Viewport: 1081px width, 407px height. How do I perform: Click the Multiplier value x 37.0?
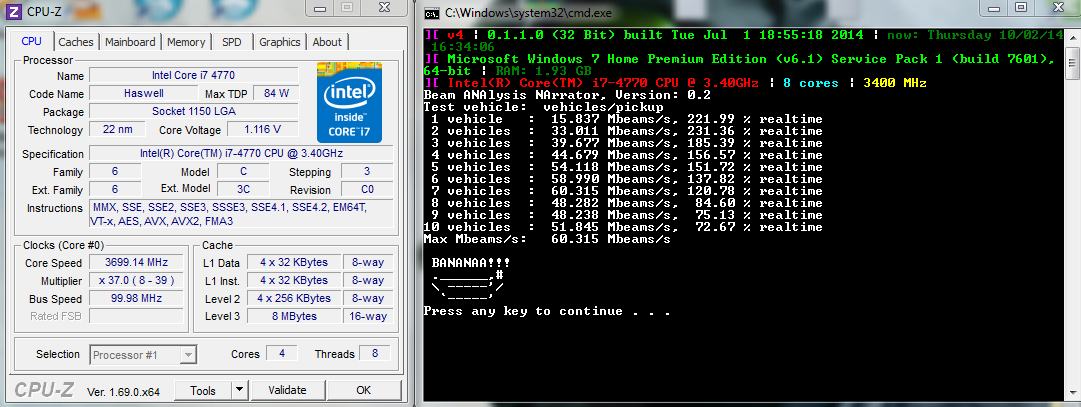(x=136, y=281)
